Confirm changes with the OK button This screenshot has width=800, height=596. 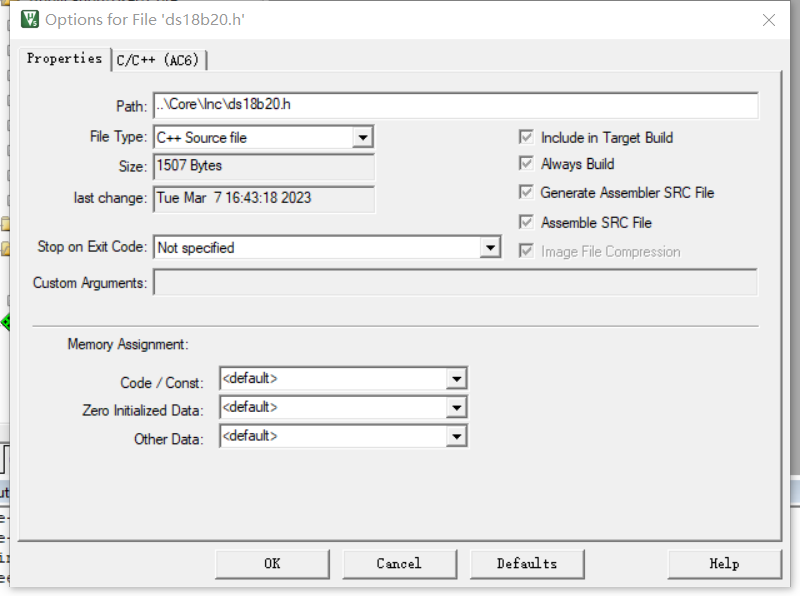(x=272, y=563)
